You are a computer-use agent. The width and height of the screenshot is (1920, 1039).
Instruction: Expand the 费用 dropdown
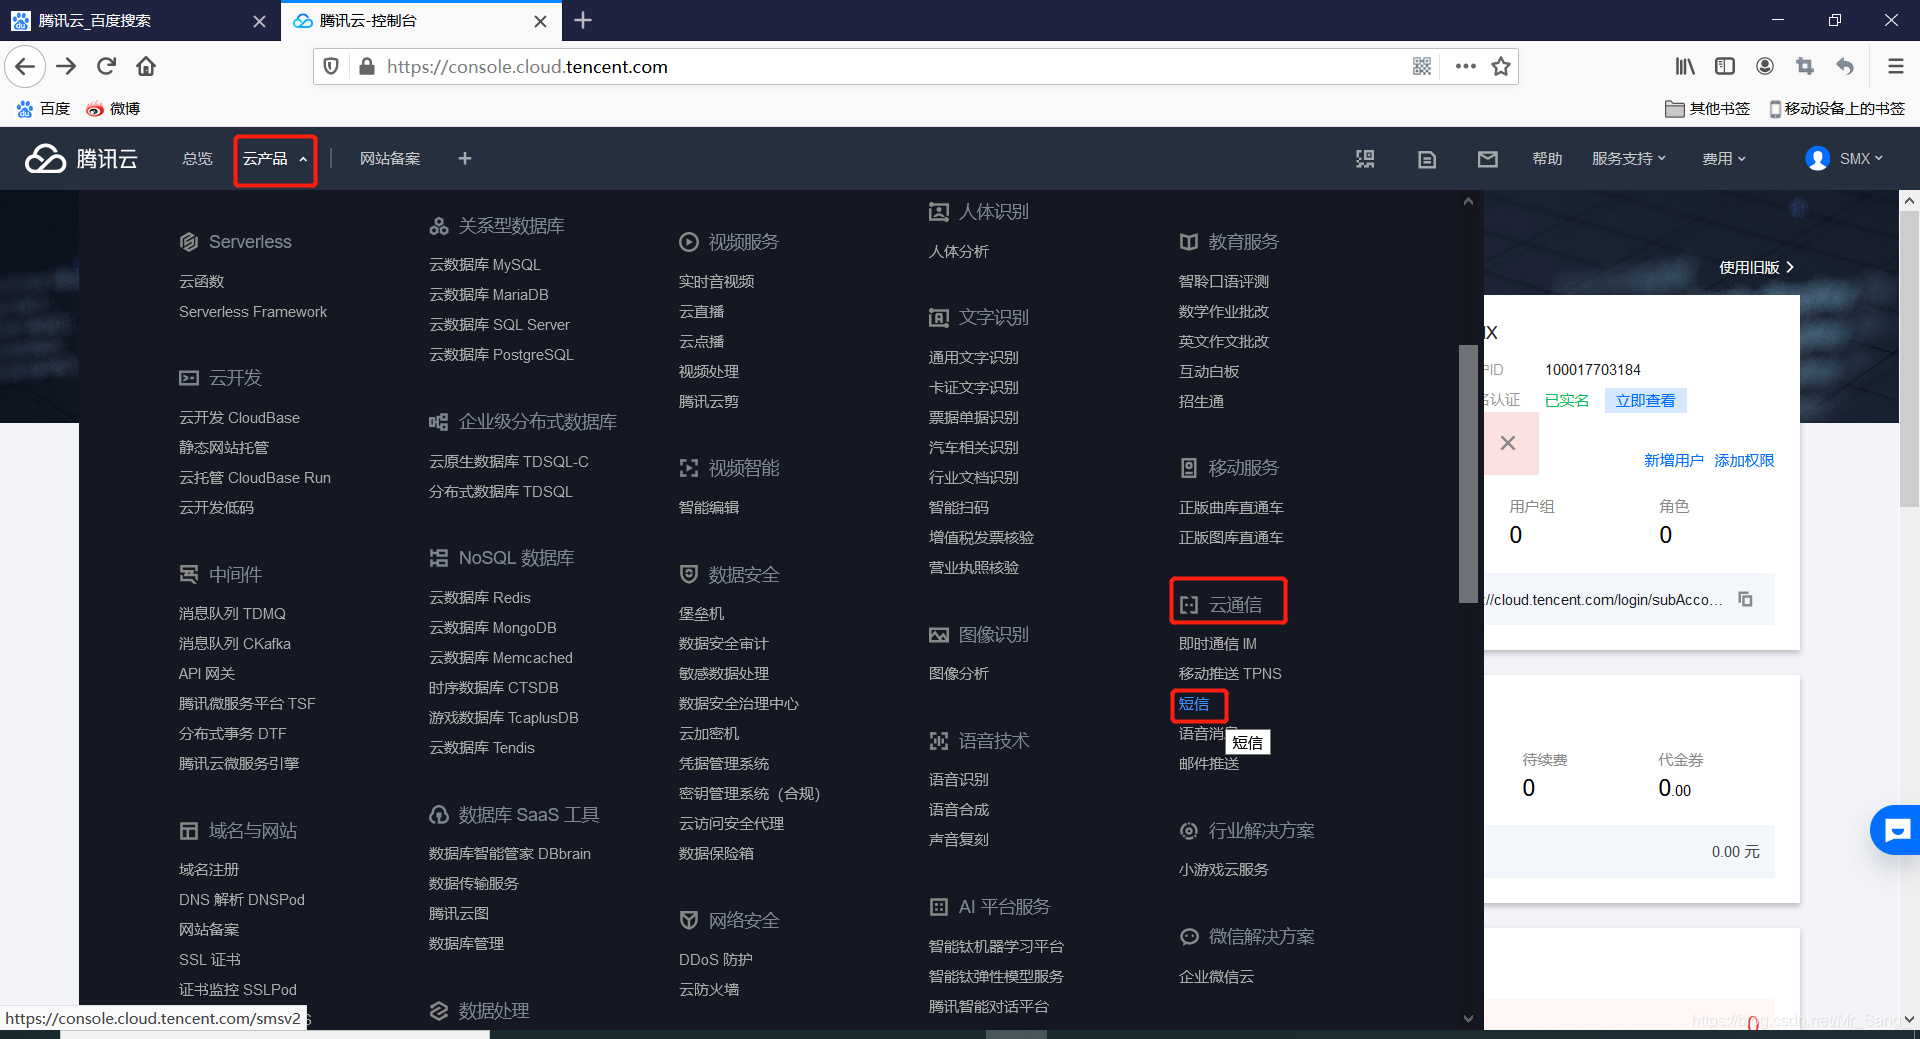1724,159
